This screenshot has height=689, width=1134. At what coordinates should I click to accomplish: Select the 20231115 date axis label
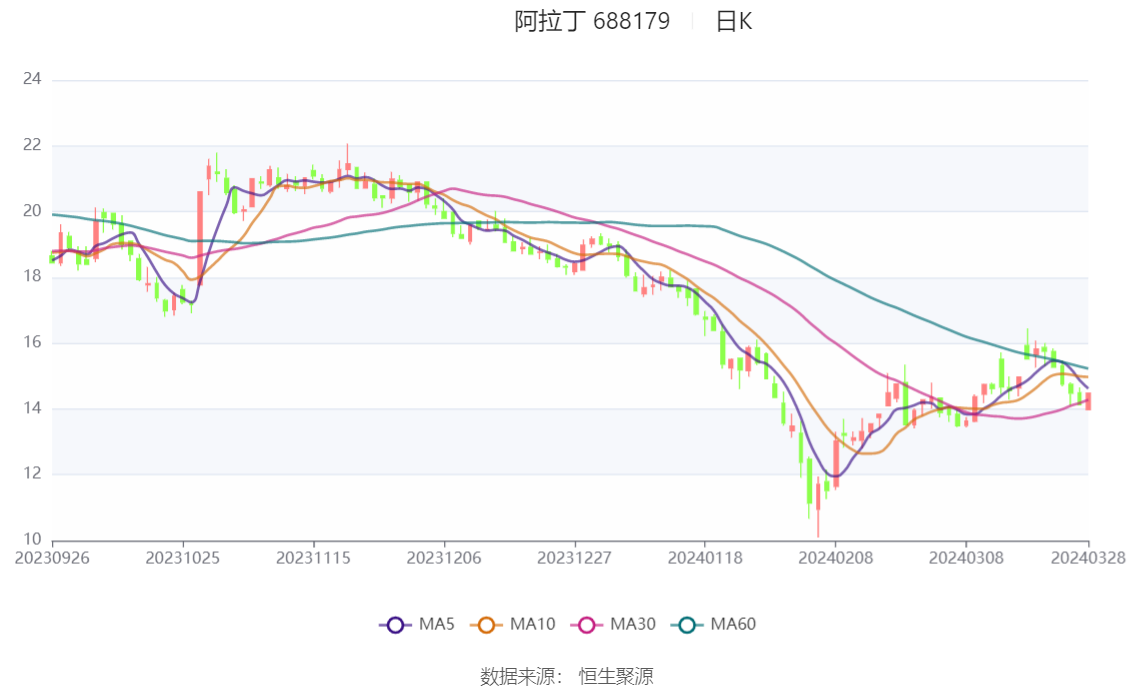point(313,558)
